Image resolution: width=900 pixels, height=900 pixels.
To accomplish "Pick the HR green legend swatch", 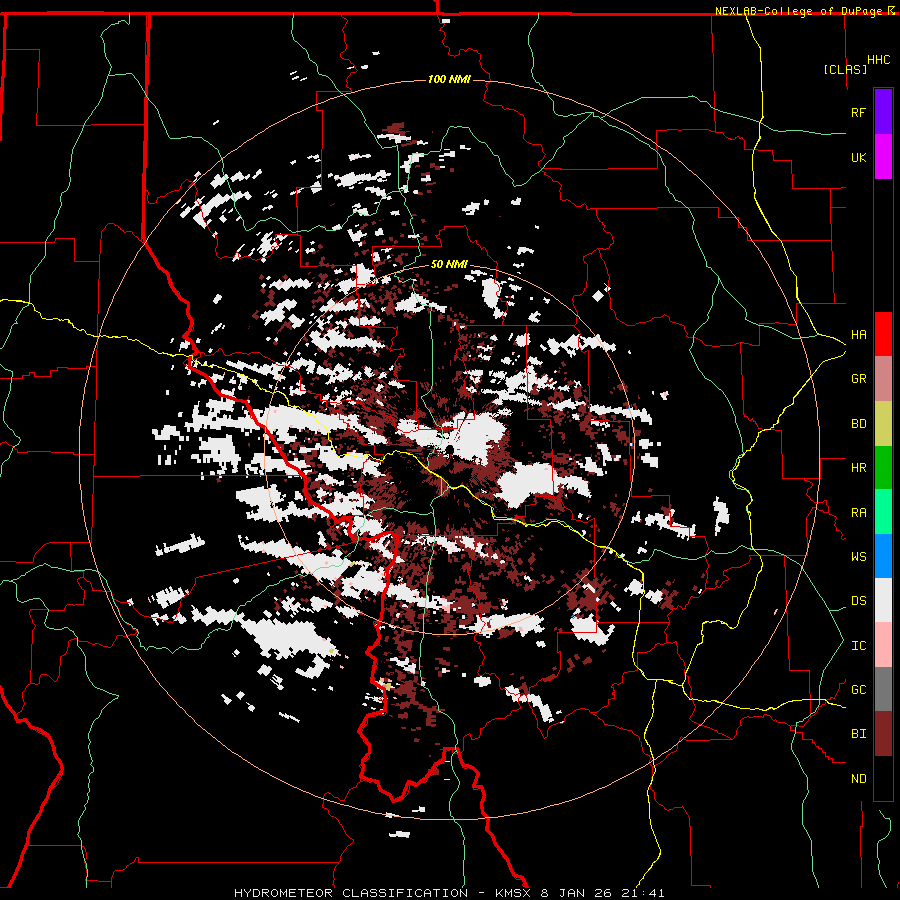I will tap(883, 468).
